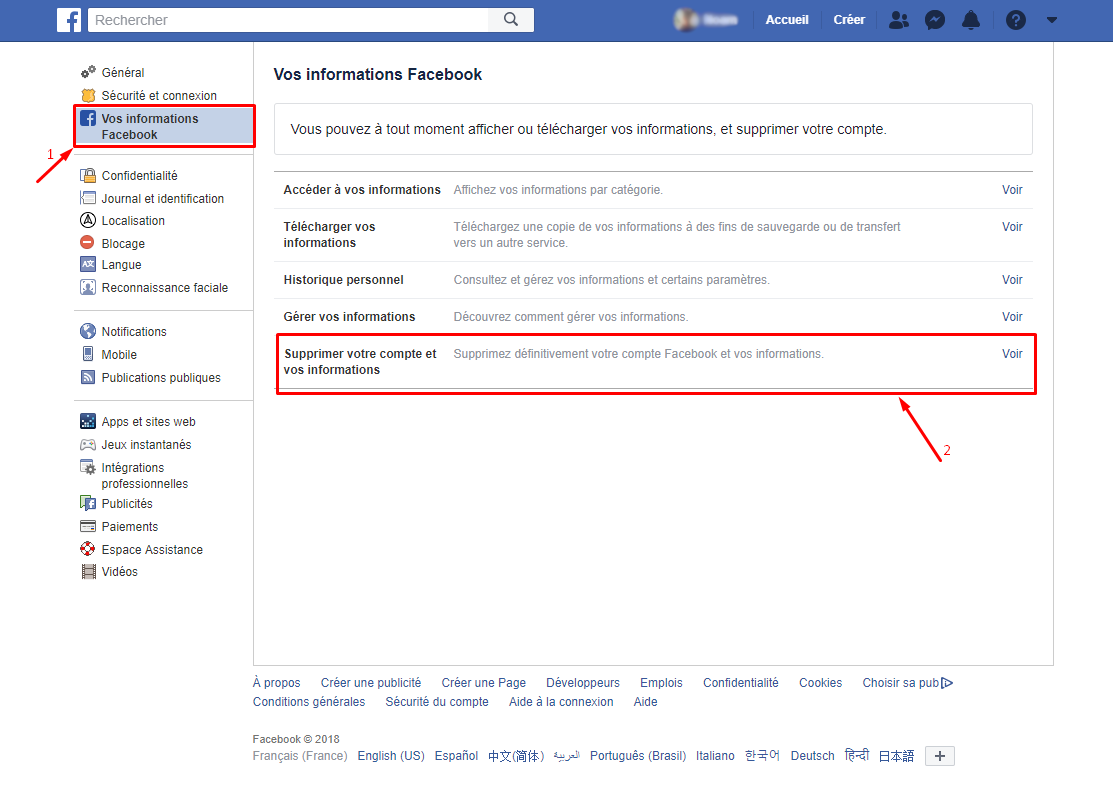Click the Notifications globe icon

click(x=88, y=331)
